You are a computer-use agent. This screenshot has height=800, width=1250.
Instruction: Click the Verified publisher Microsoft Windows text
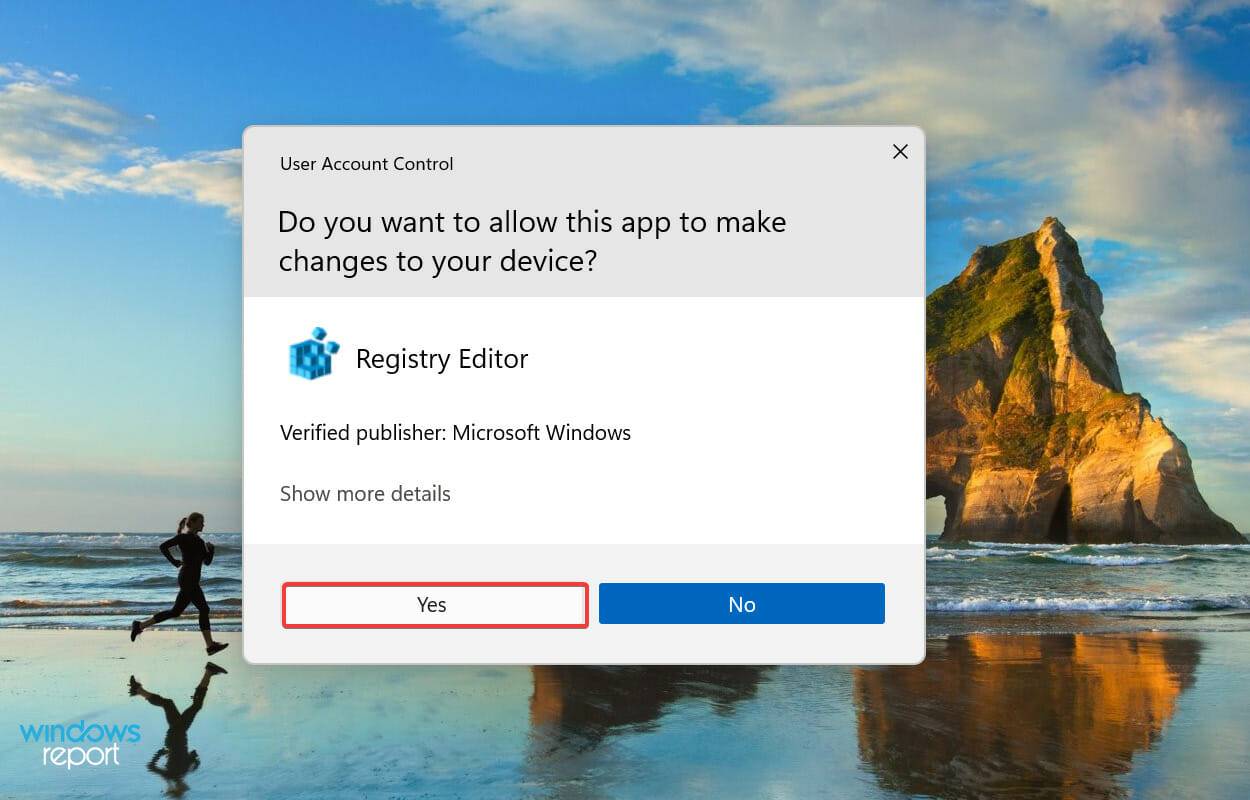(x=455, y=432)
